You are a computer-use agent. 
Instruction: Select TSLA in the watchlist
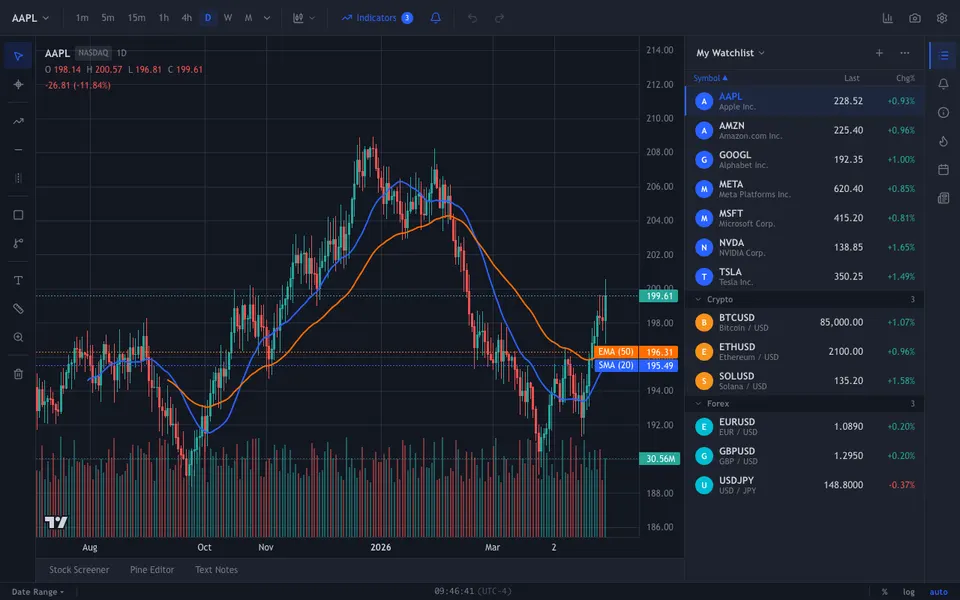(804, 277)
